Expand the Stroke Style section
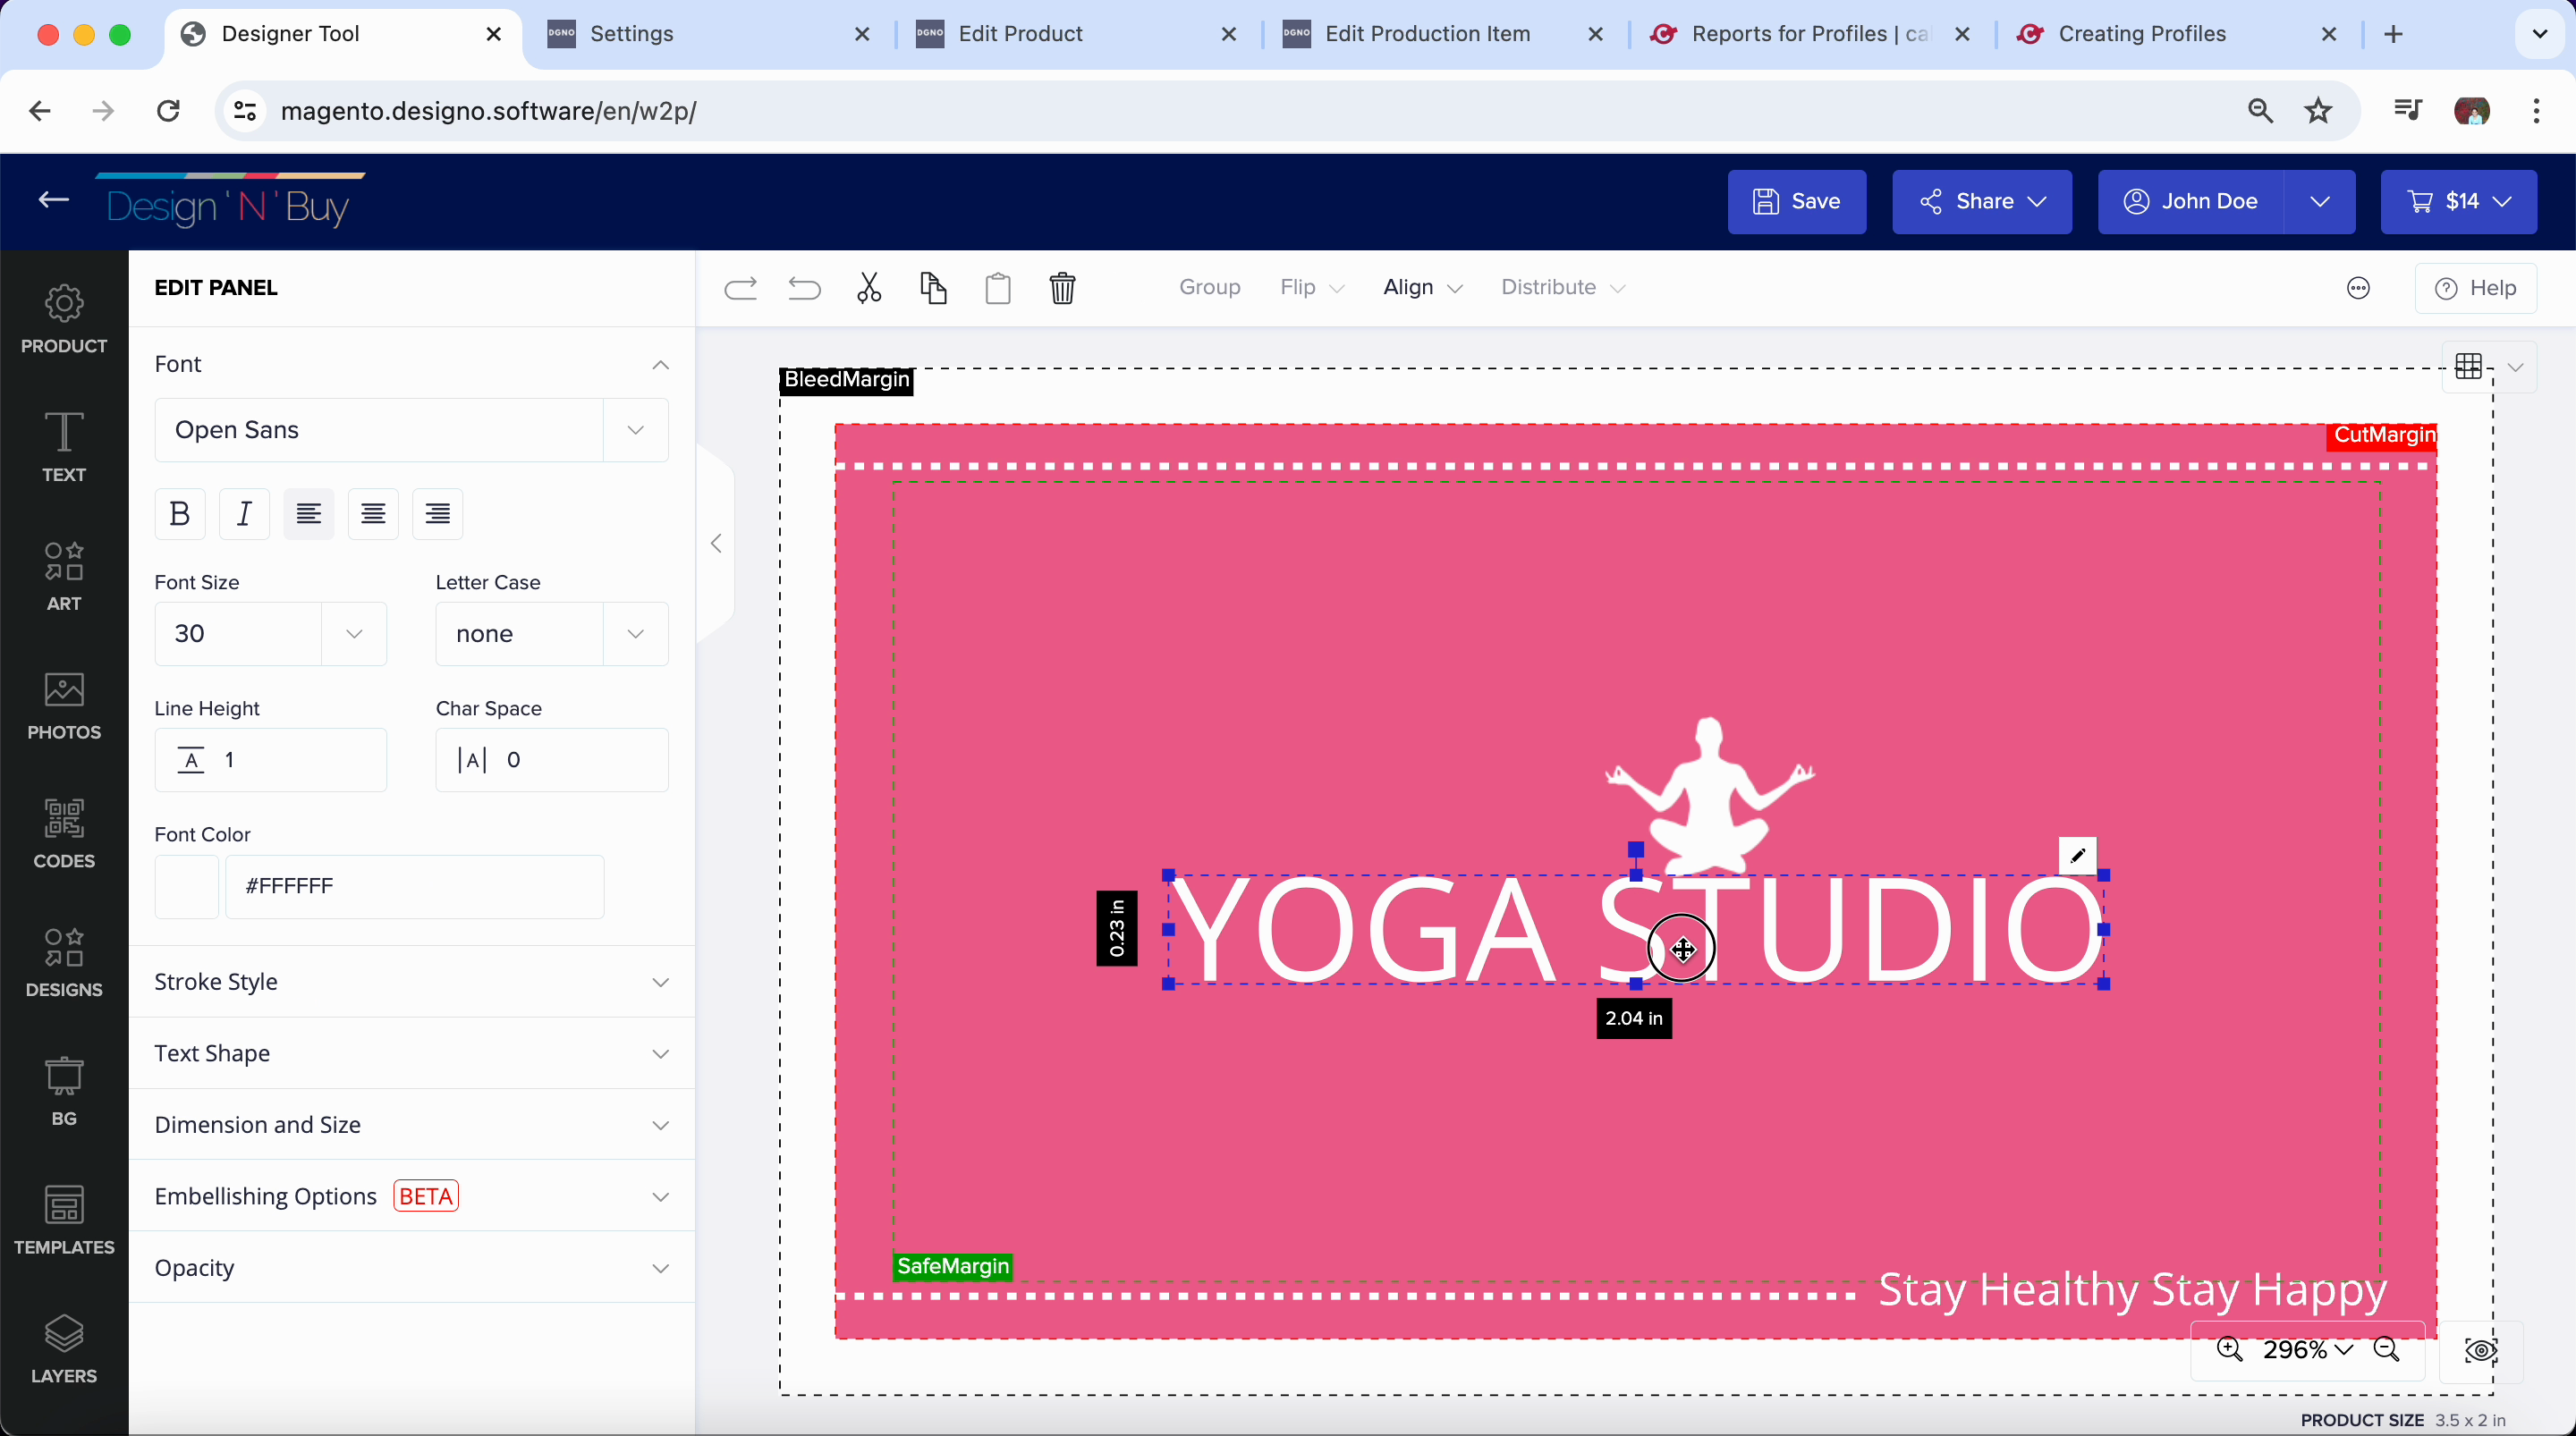 [x=411, y=982]
